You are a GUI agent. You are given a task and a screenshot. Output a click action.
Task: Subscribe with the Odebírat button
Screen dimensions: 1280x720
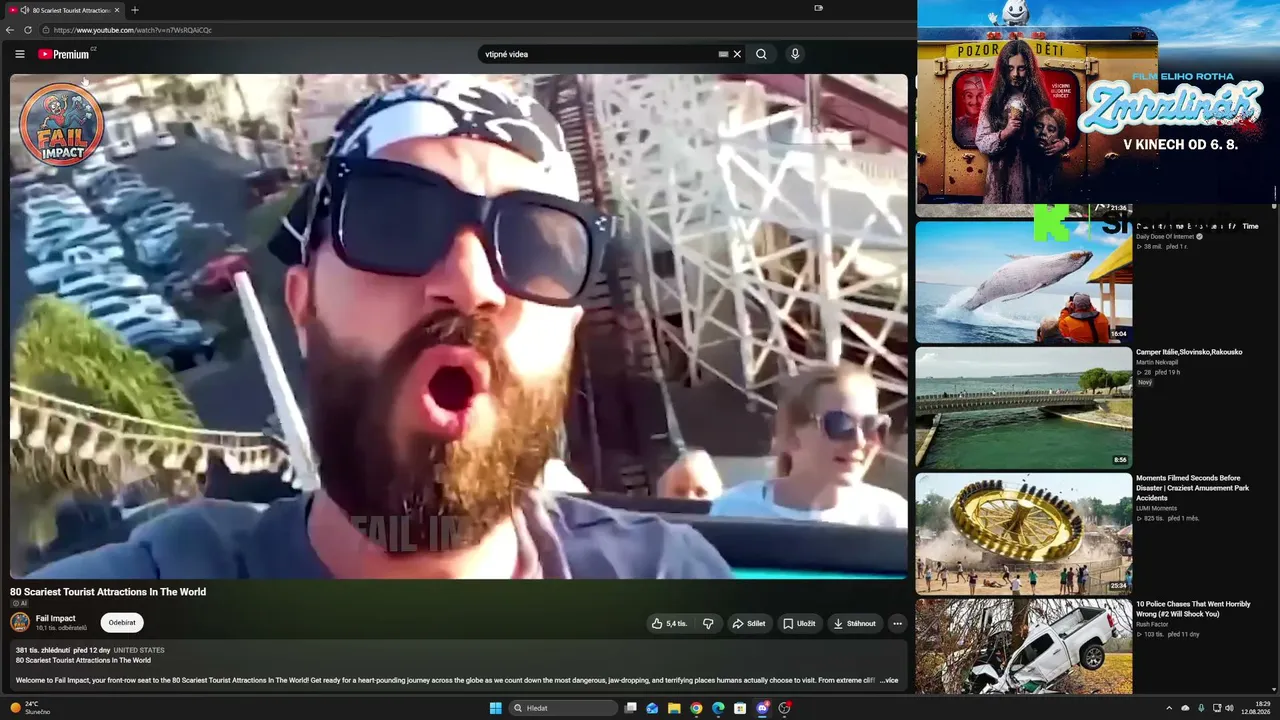tap(122, 622)
